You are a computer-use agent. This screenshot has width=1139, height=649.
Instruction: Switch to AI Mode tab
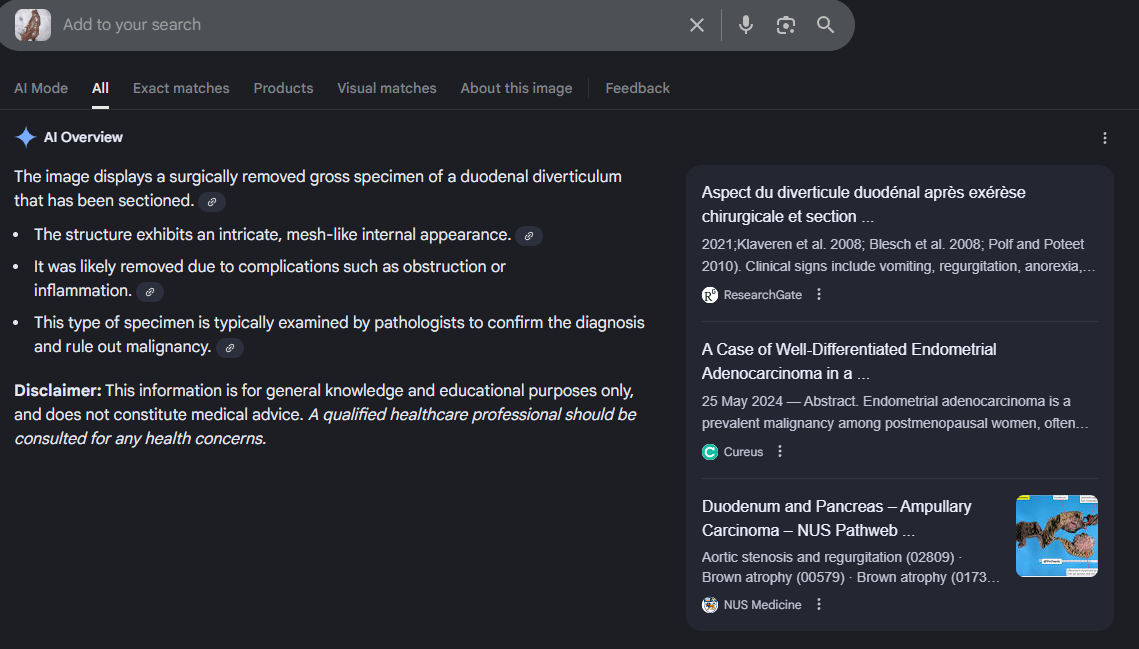41,88
